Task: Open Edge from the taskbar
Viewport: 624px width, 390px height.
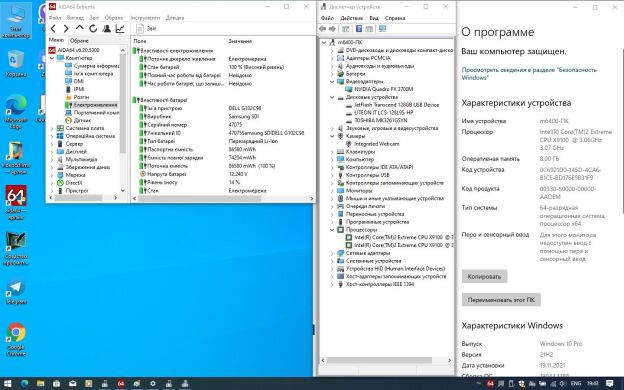Action: pos(25,384)
